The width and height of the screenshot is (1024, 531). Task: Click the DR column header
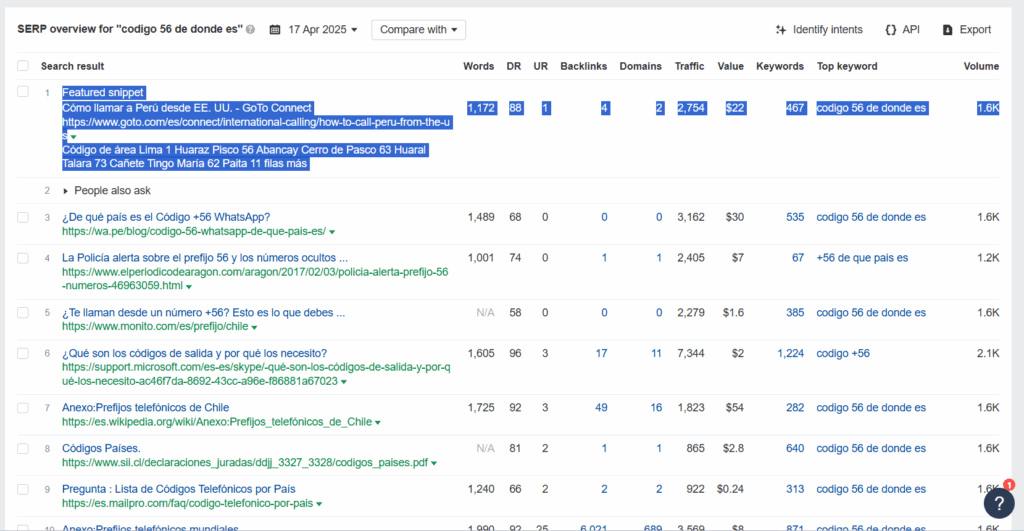514,66
